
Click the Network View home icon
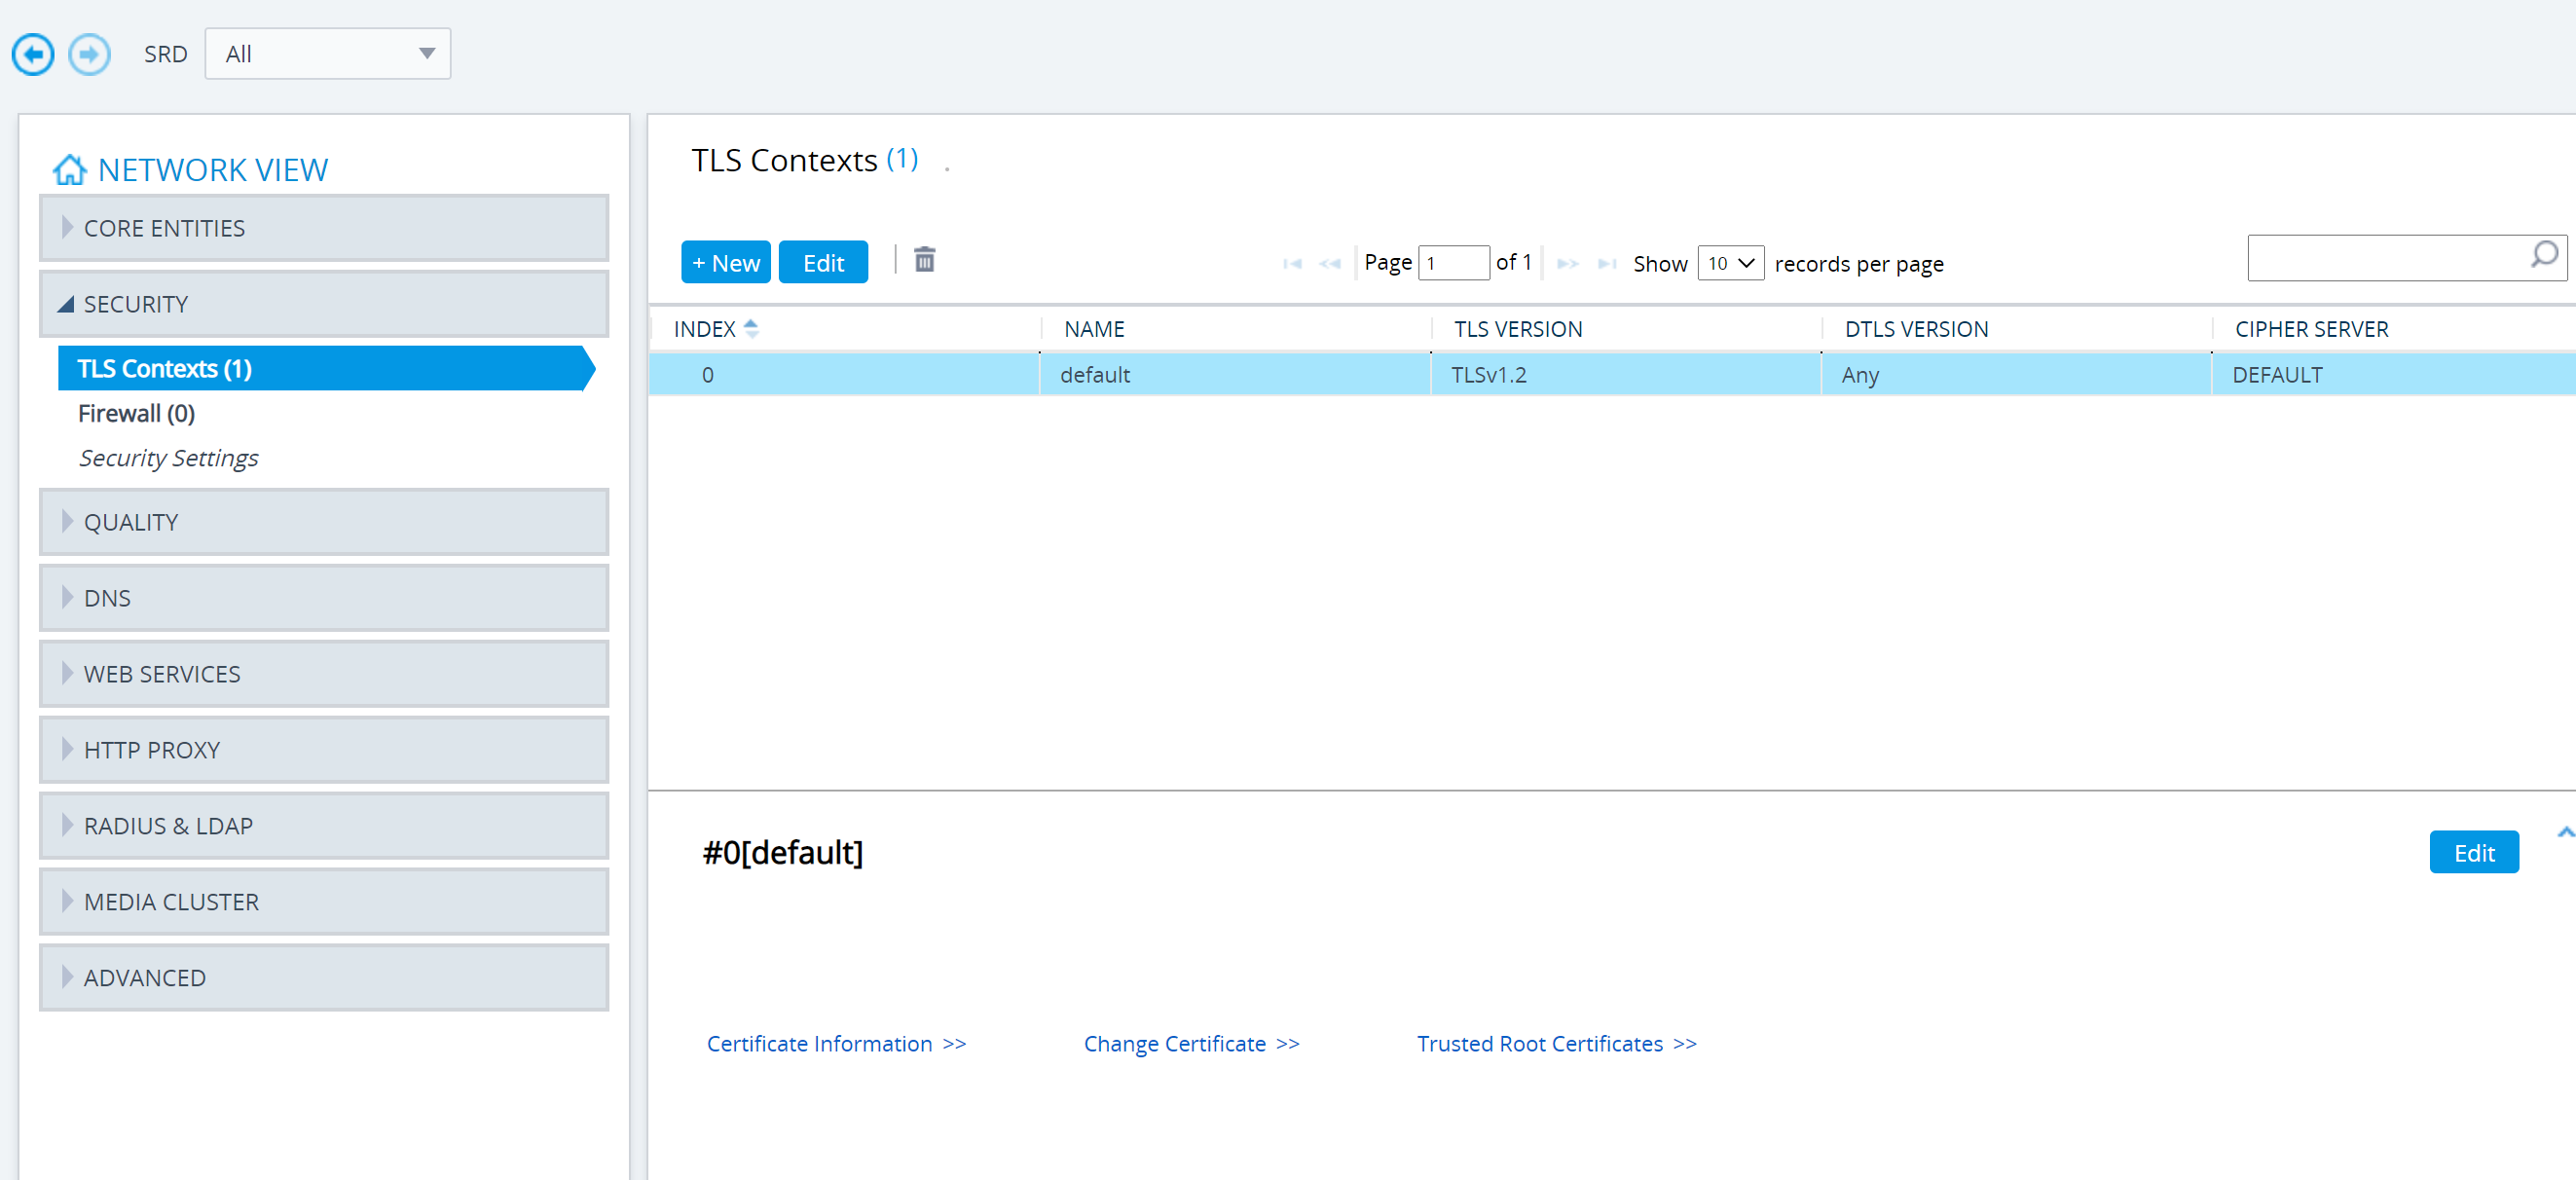(69, 170)
